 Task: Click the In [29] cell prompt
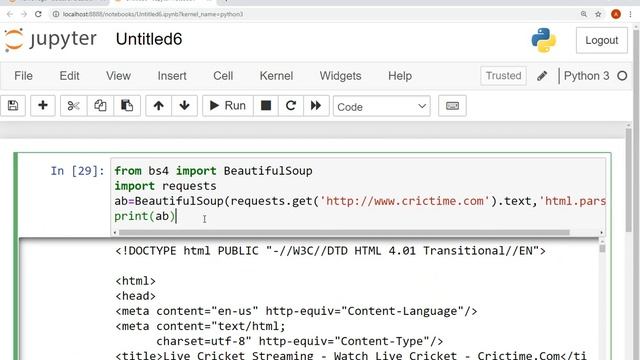click(78, 171)
